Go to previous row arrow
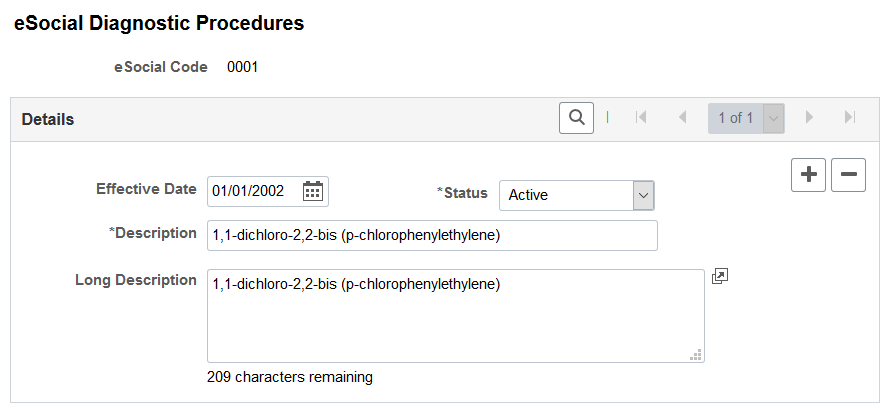892x414 pixels. point(682,118)
